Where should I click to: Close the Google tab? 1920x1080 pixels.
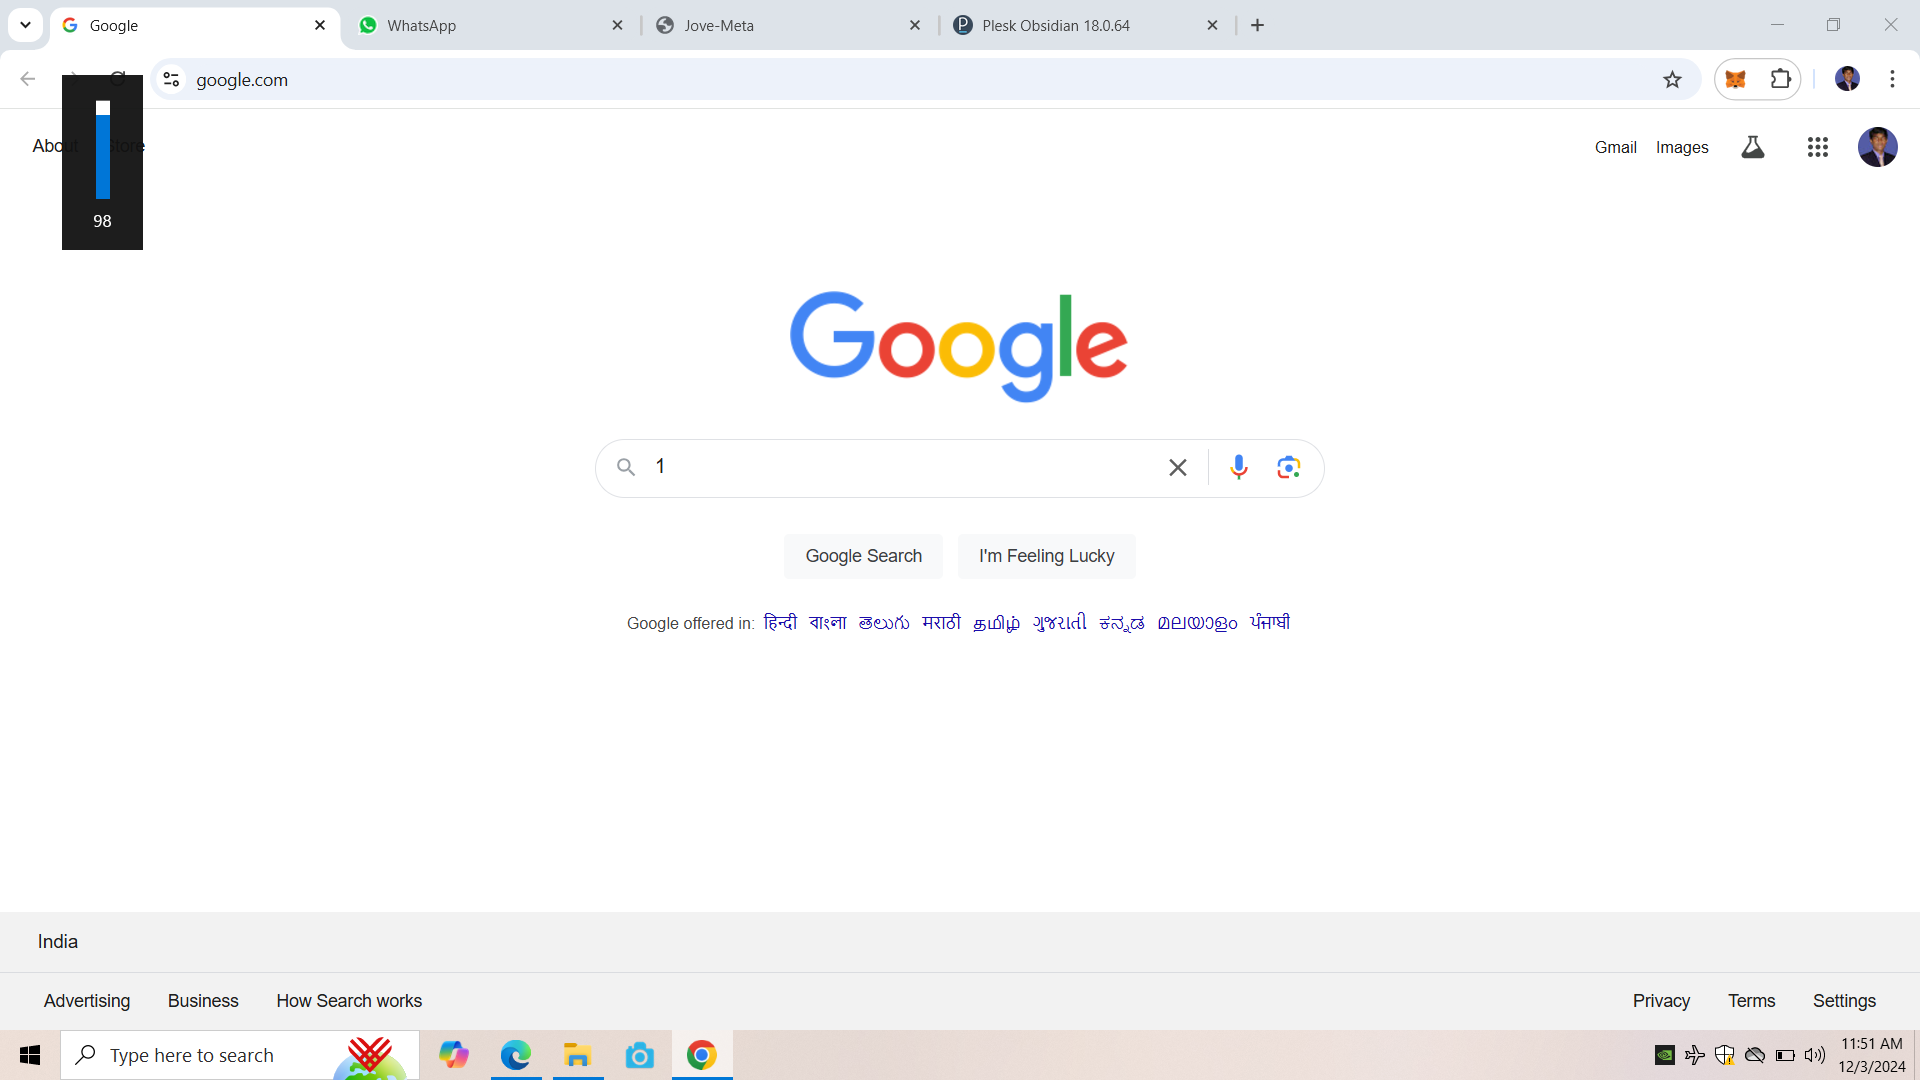tap(320, 25)
